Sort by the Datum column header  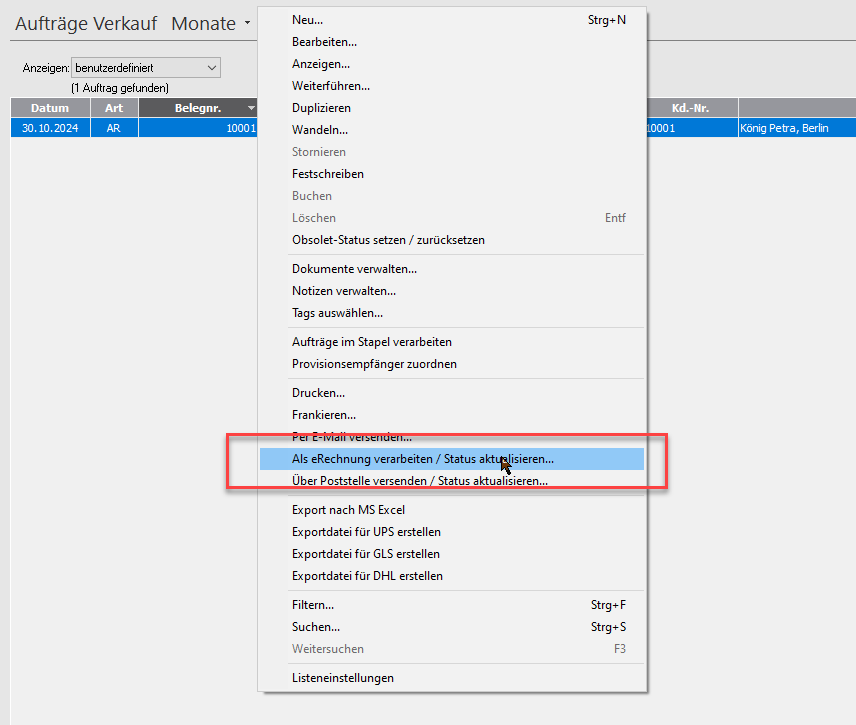pyautogui.click(x=50, y=108)
